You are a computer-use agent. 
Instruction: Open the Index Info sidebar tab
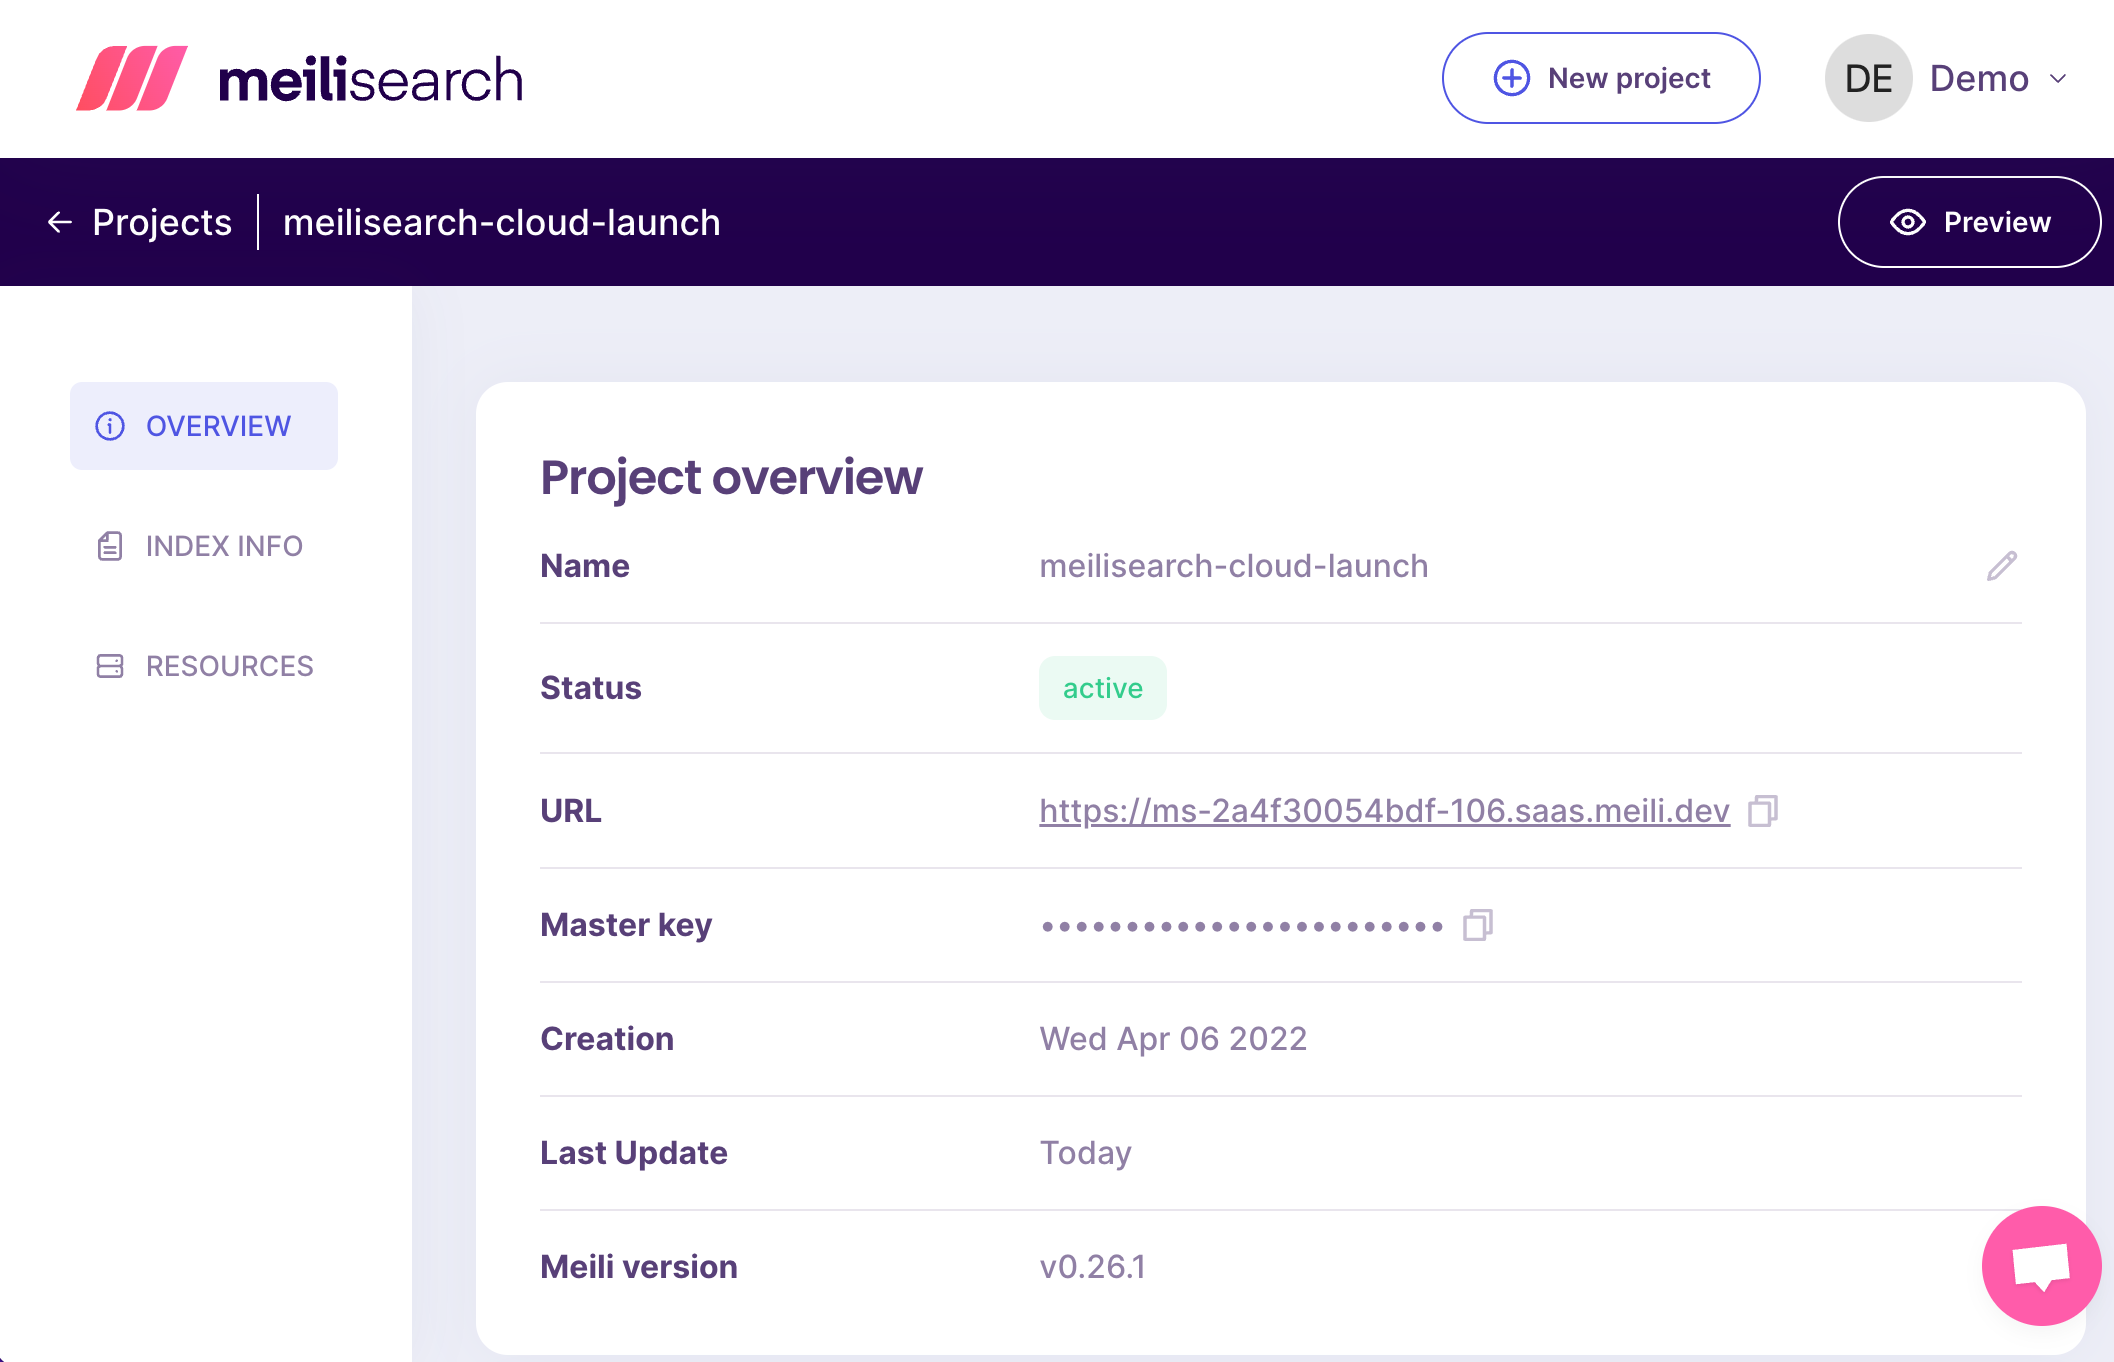(200, 546)
